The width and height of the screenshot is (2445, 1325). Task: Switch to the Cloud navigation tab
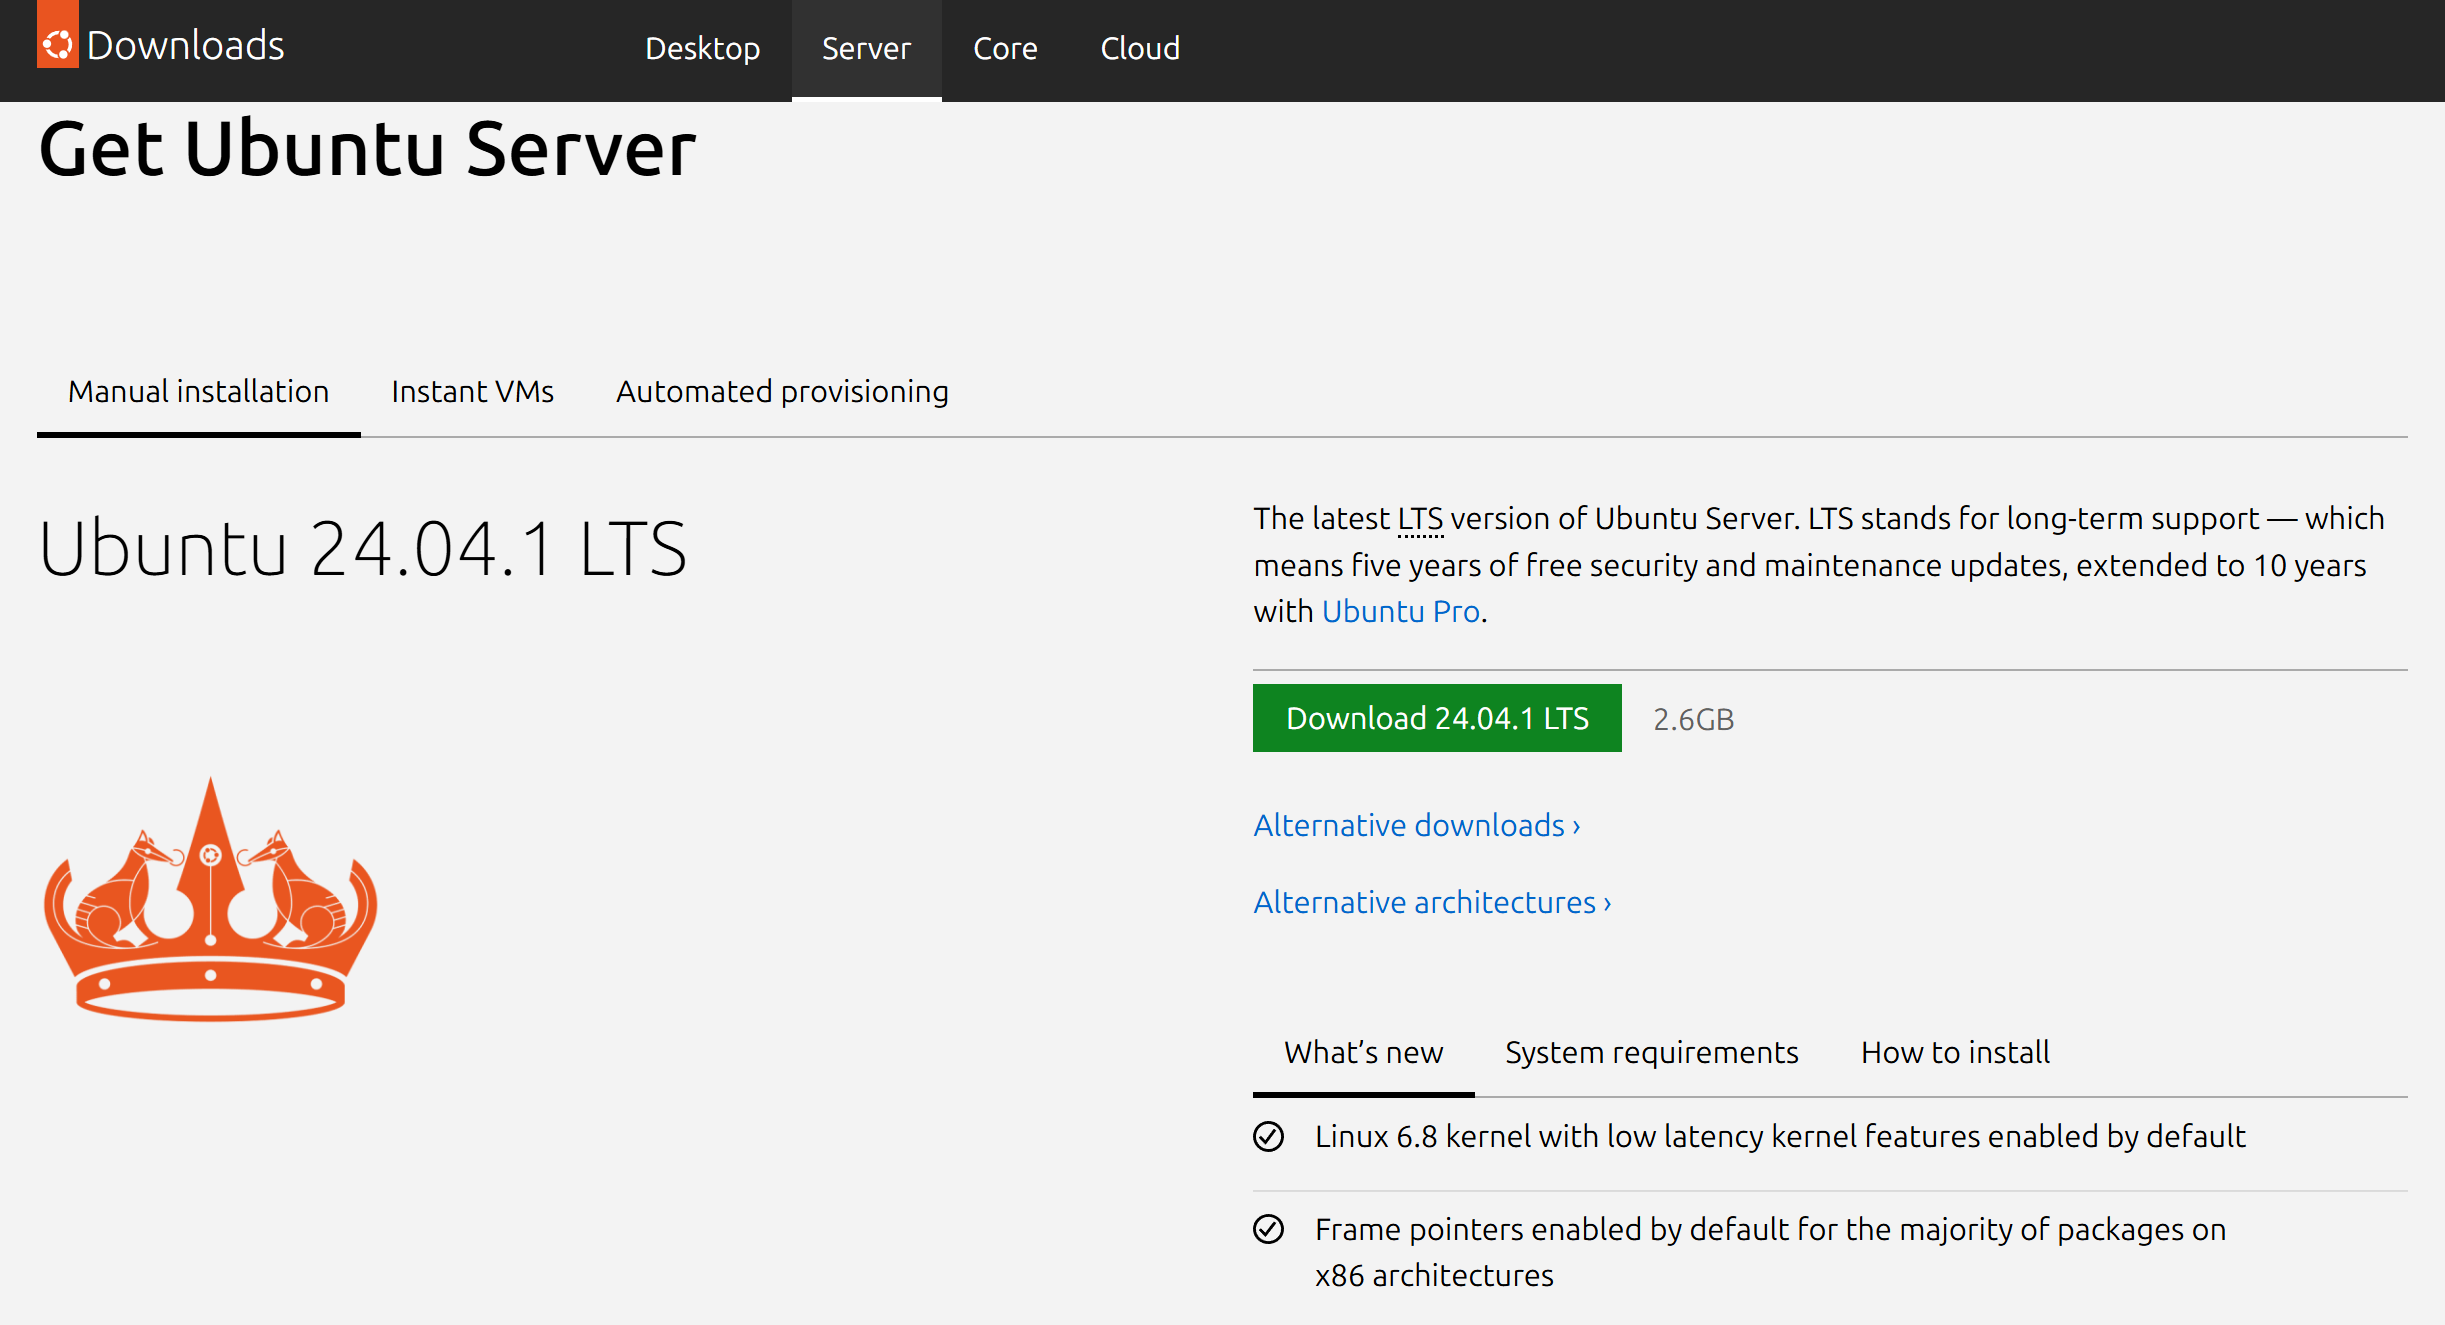[x=1140, y=48]
